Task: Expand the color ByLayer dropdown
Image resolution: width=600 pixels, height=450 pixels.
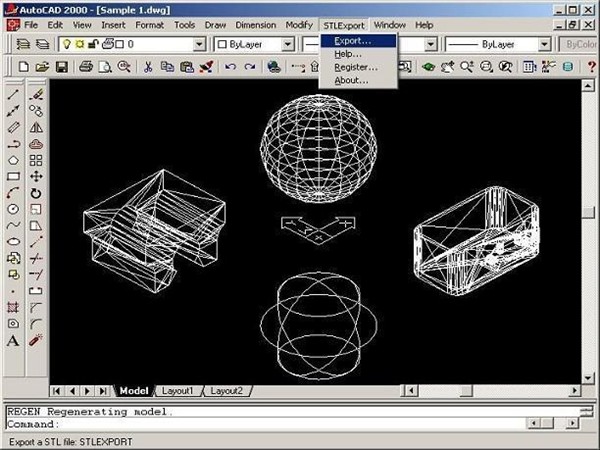Action: tap(288, 45)
